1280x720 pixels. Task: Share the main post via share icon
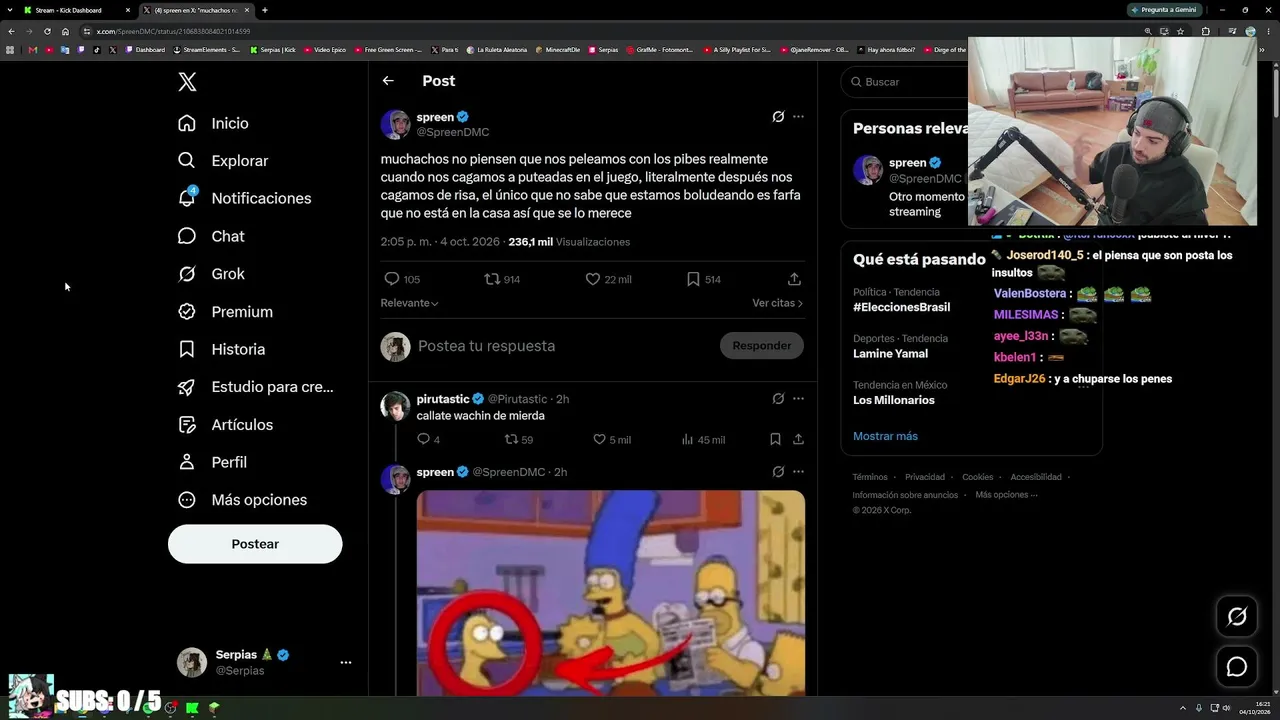(794, 279)
